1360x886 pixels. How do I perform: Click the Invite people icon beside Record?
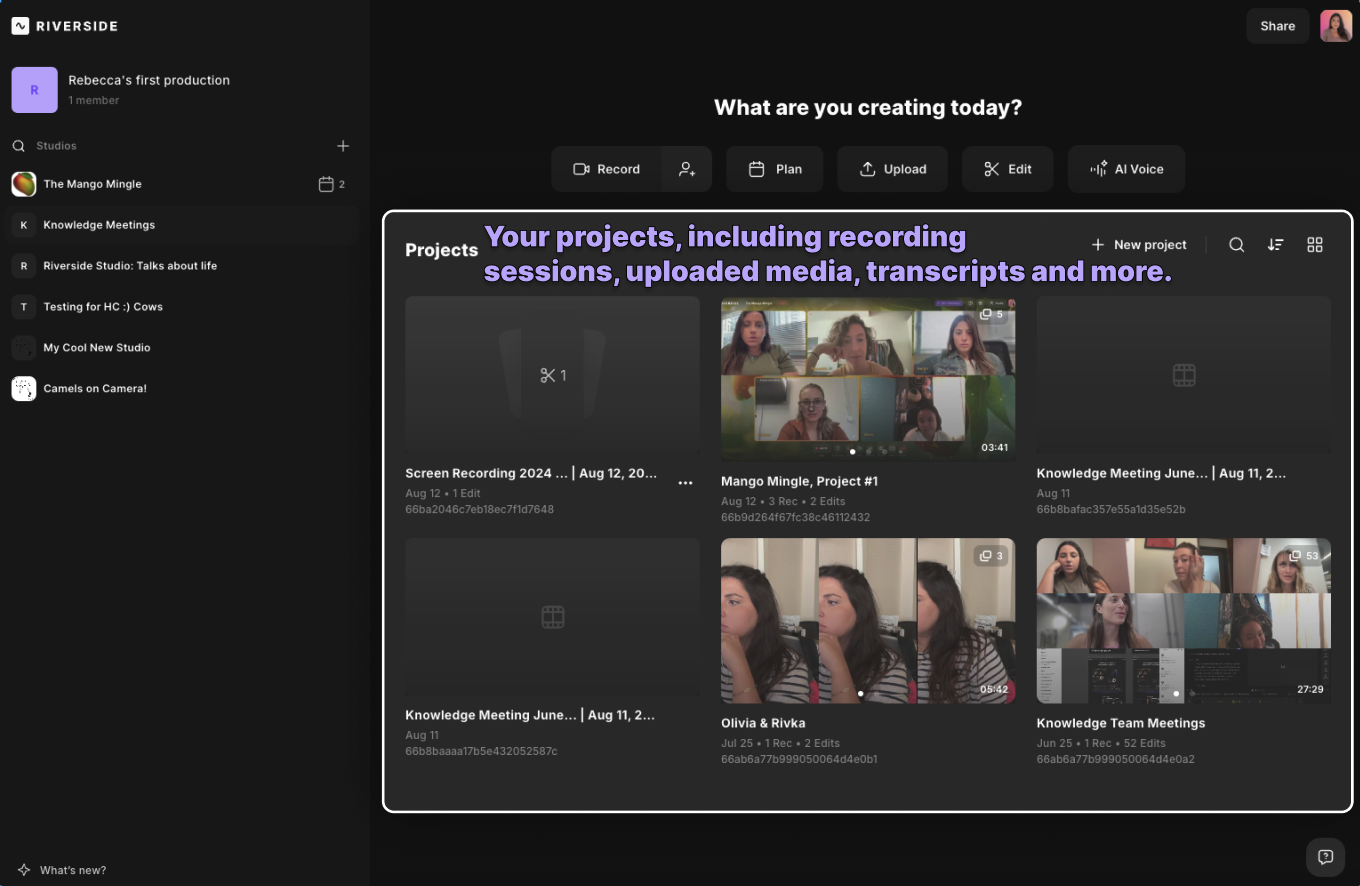click(x=687, y=169)
